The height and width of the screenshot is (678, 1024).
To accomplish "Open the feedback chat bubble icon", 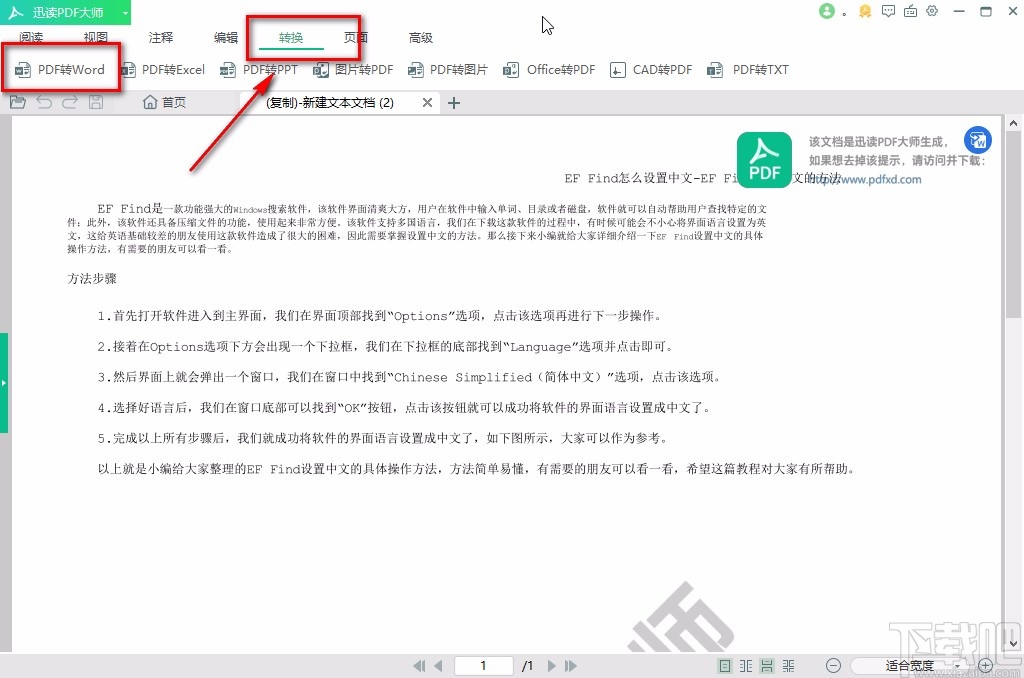I will pyautogui.click(x=888, y=11).
